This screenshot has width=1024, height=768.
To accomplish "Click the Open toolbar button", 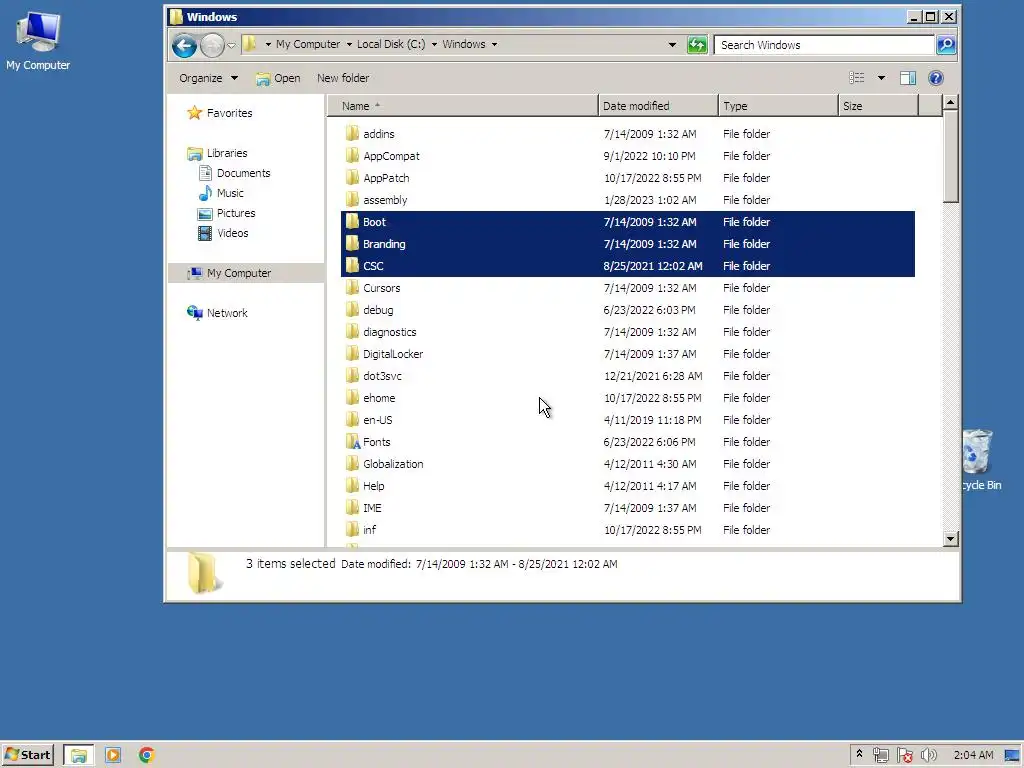I will coord(278,78).
